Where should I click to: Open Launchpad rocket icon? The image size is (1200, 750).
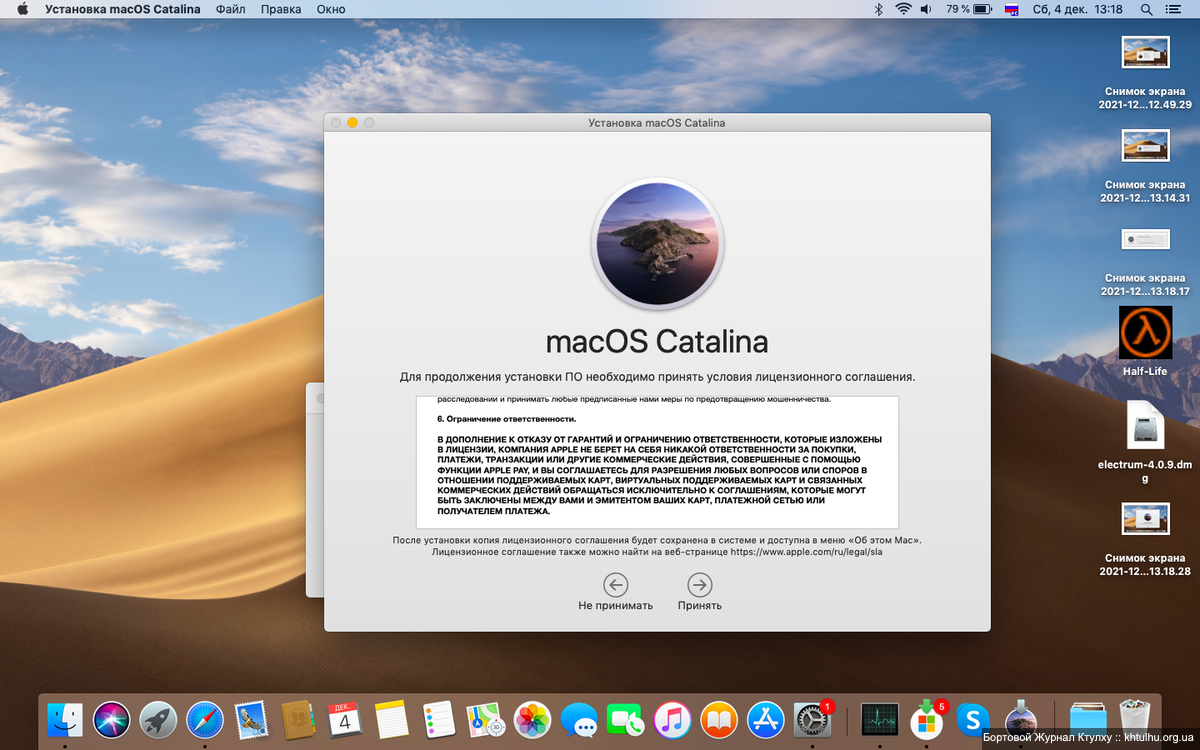click(158, 719)
